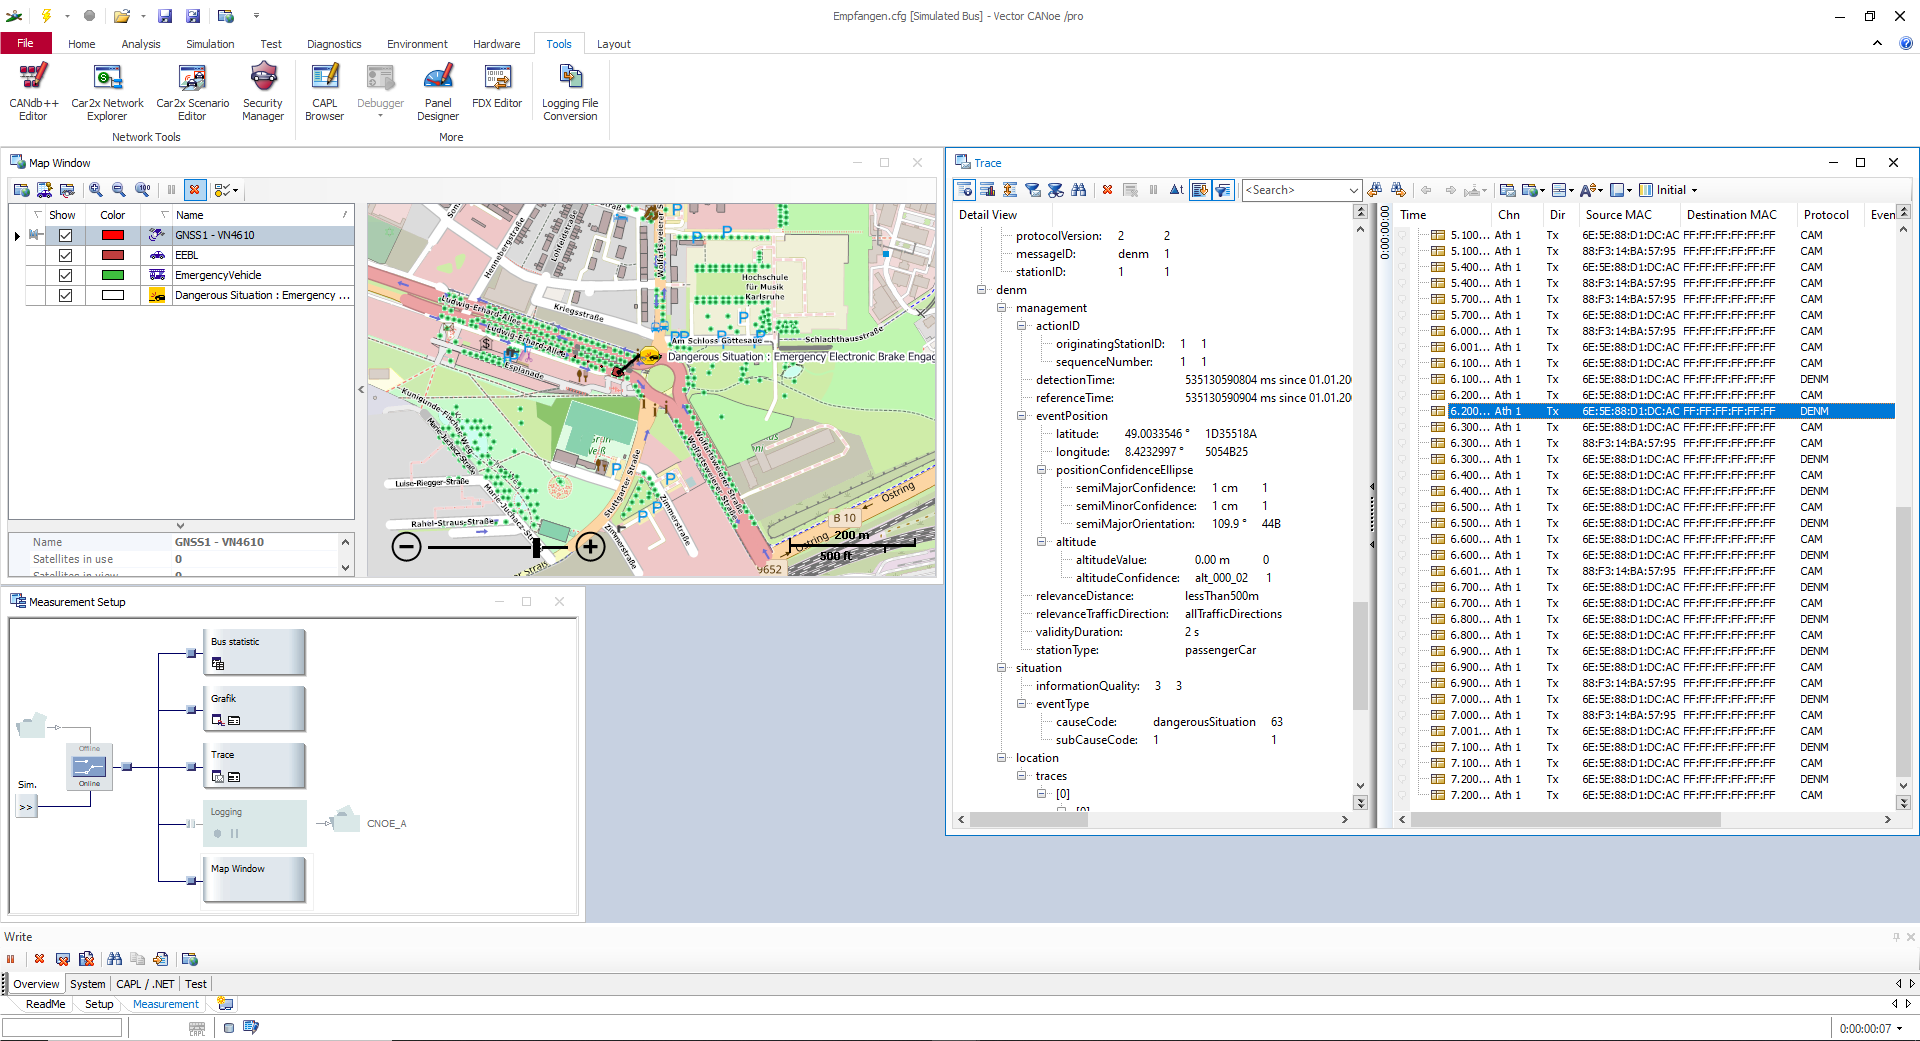The height and width of the screenshot is (1041, 1920).
Task: Open the FDX Editor
Action: [497, 87]
